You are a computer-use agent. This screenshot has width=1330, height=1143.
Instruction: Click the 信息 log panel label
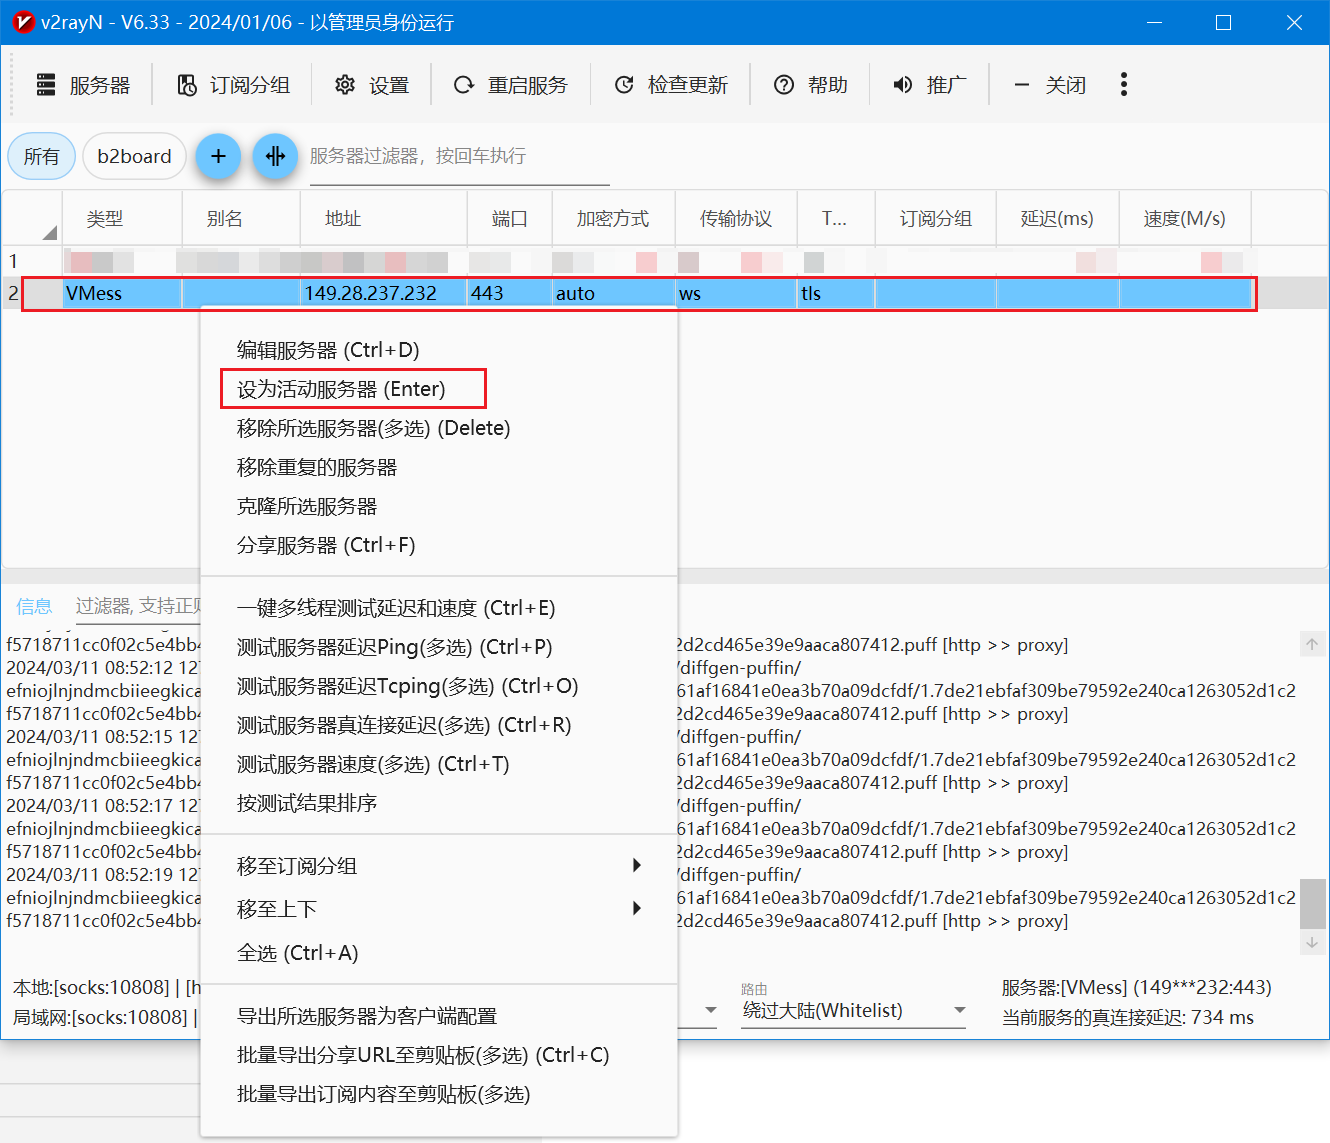[x=34, y=606]
